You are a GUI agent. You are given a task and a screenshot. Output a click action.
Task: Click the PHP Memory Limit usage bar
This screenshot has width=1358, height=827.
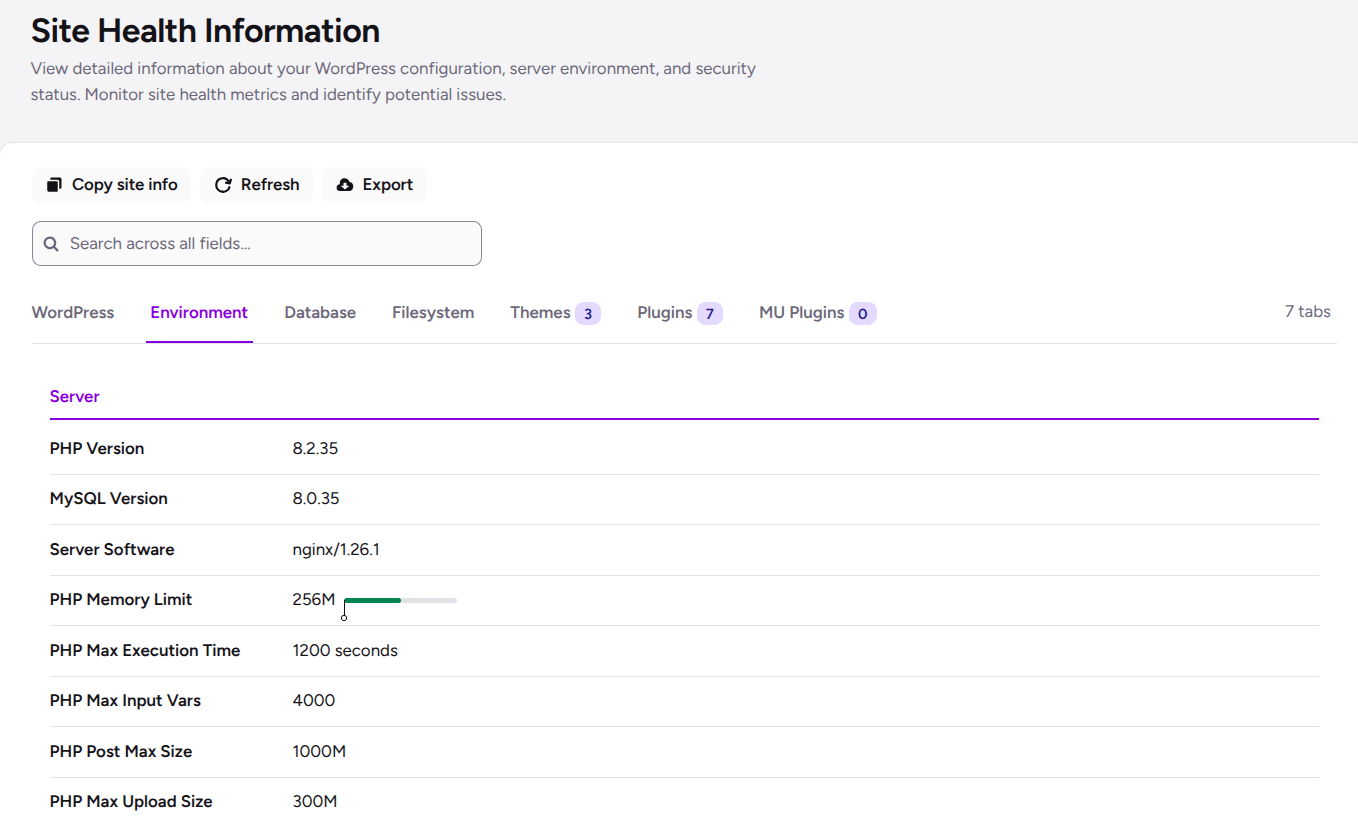(400, 600)
